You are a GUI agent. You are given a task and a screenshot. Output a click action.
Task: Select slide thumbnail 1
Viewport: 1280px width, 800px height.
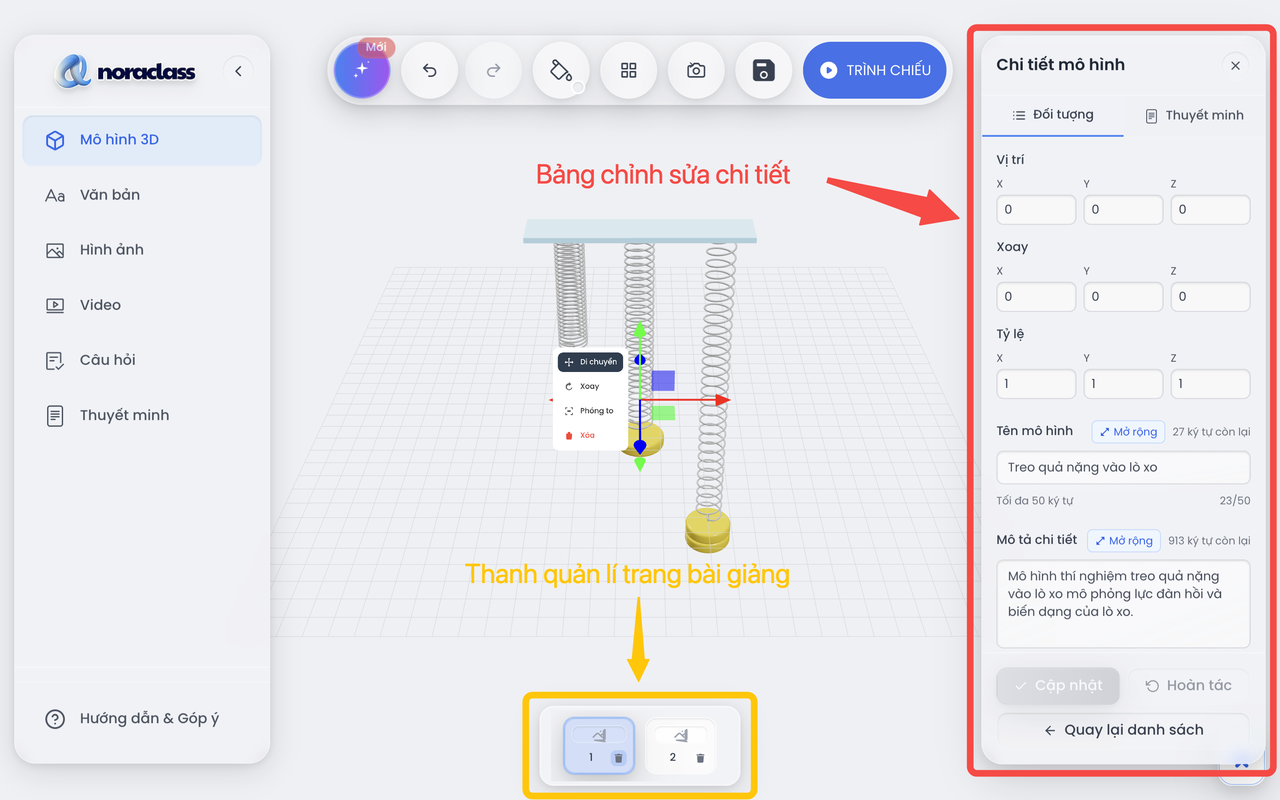coord(598,746)
